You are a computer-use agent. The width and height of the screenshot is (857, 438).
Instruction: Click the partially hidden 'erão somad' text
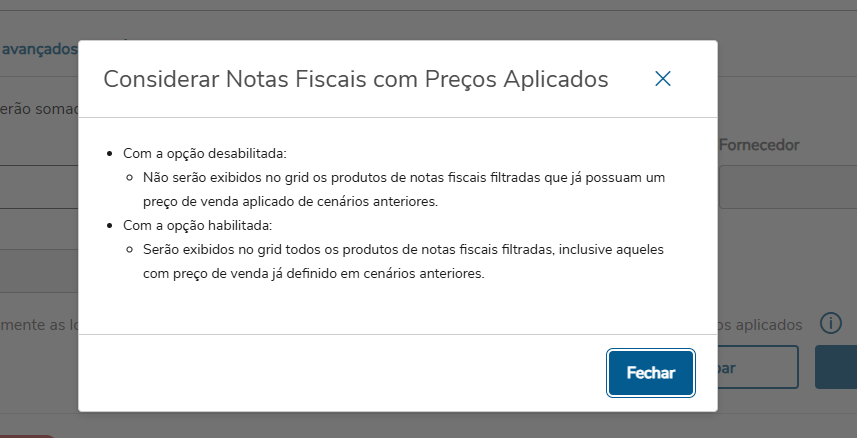[x=38, y=107]
